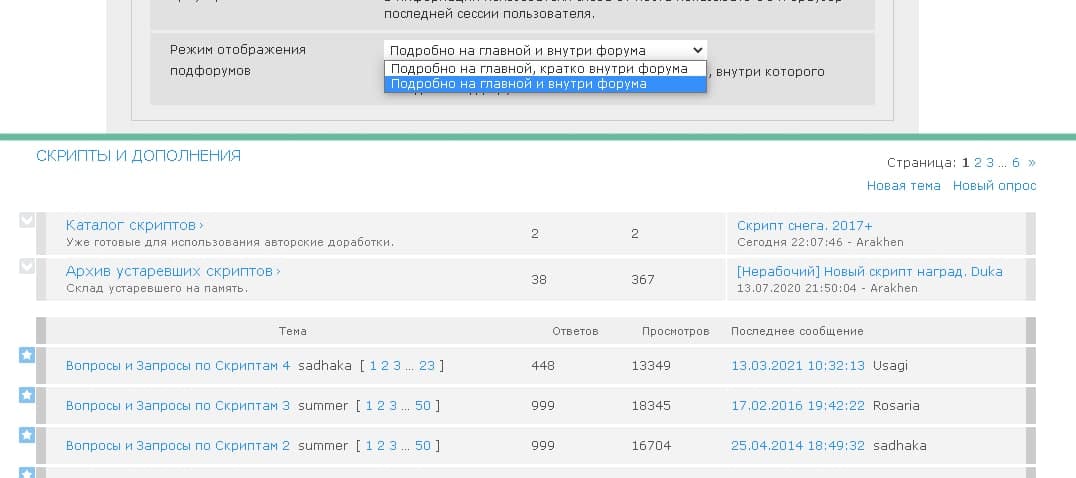Open 'Архив устаревших скриптов' subforum
The height and width of the screenshot is (478, 1076).
169,271
